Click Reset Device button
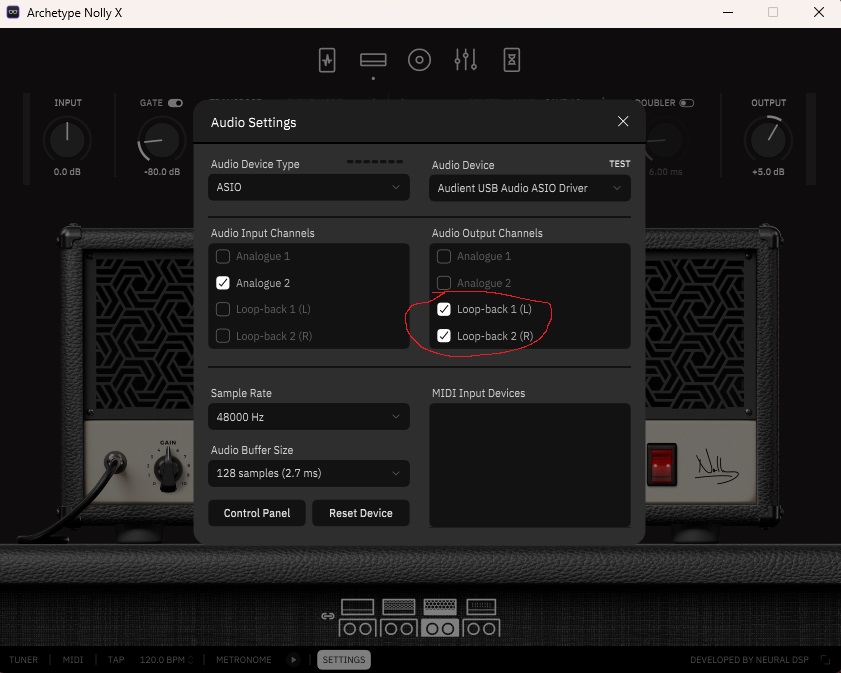The image size is (841, 673). (360, 513)
